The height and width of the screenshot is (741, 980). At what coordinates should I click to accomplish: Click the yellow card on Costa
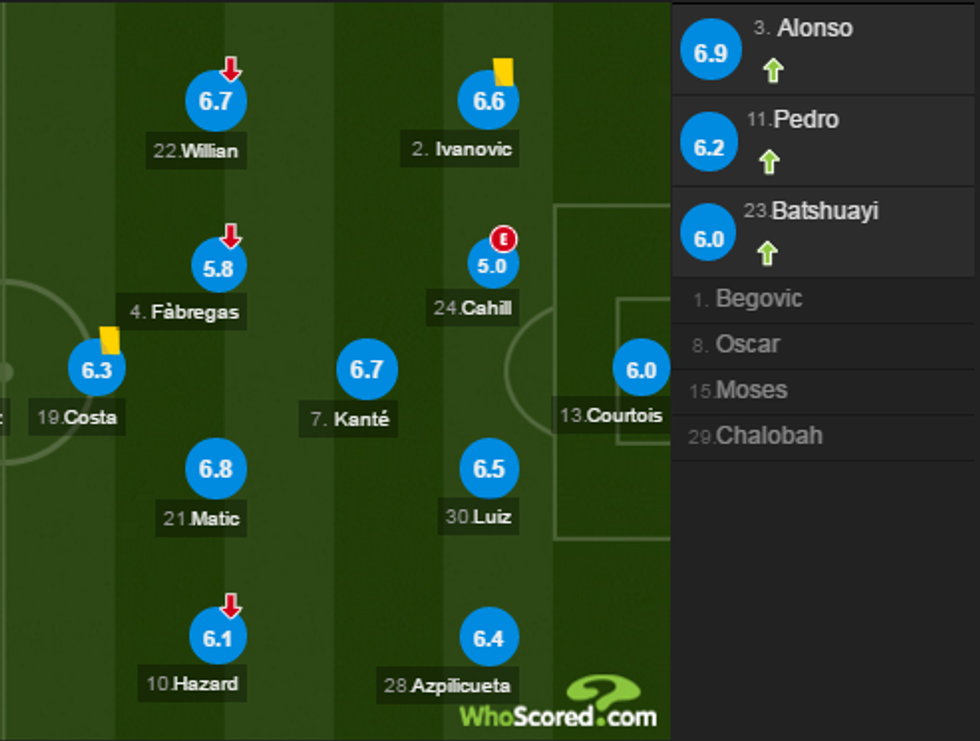click(110, 340)
